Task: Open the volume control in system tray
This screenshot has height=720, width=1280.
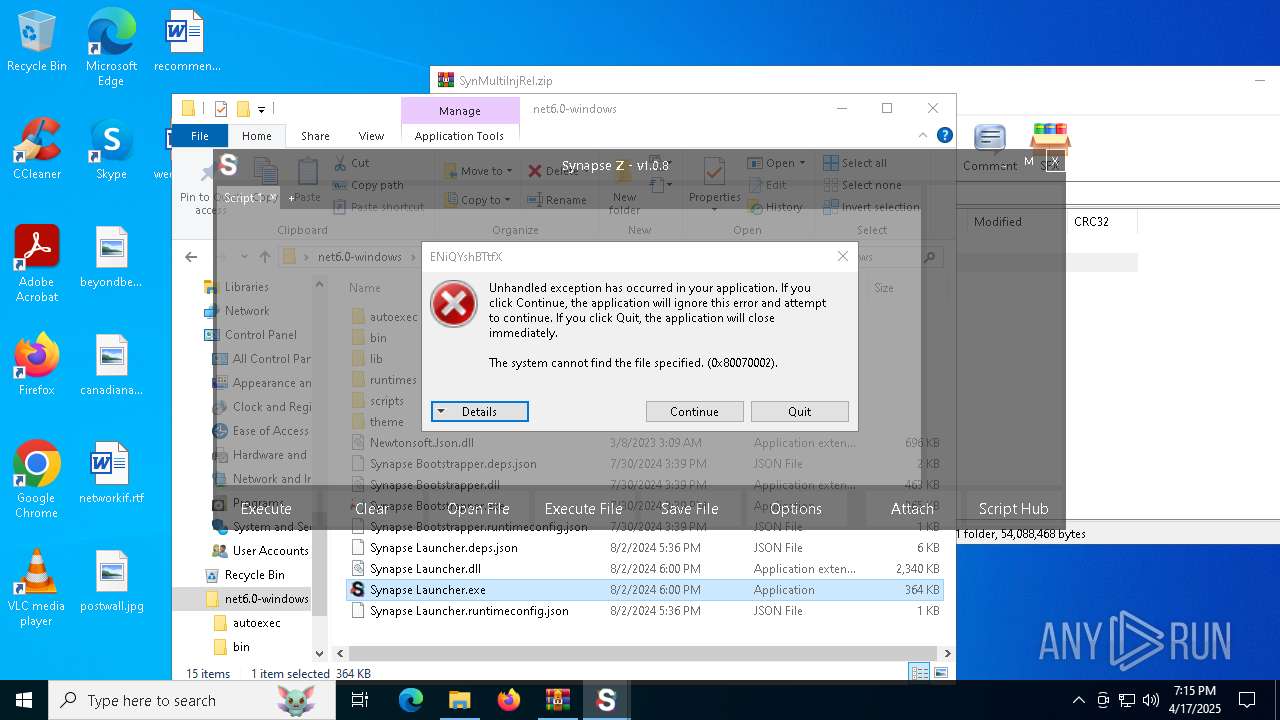Action: pyautogui.click(x=1151, y=700)
